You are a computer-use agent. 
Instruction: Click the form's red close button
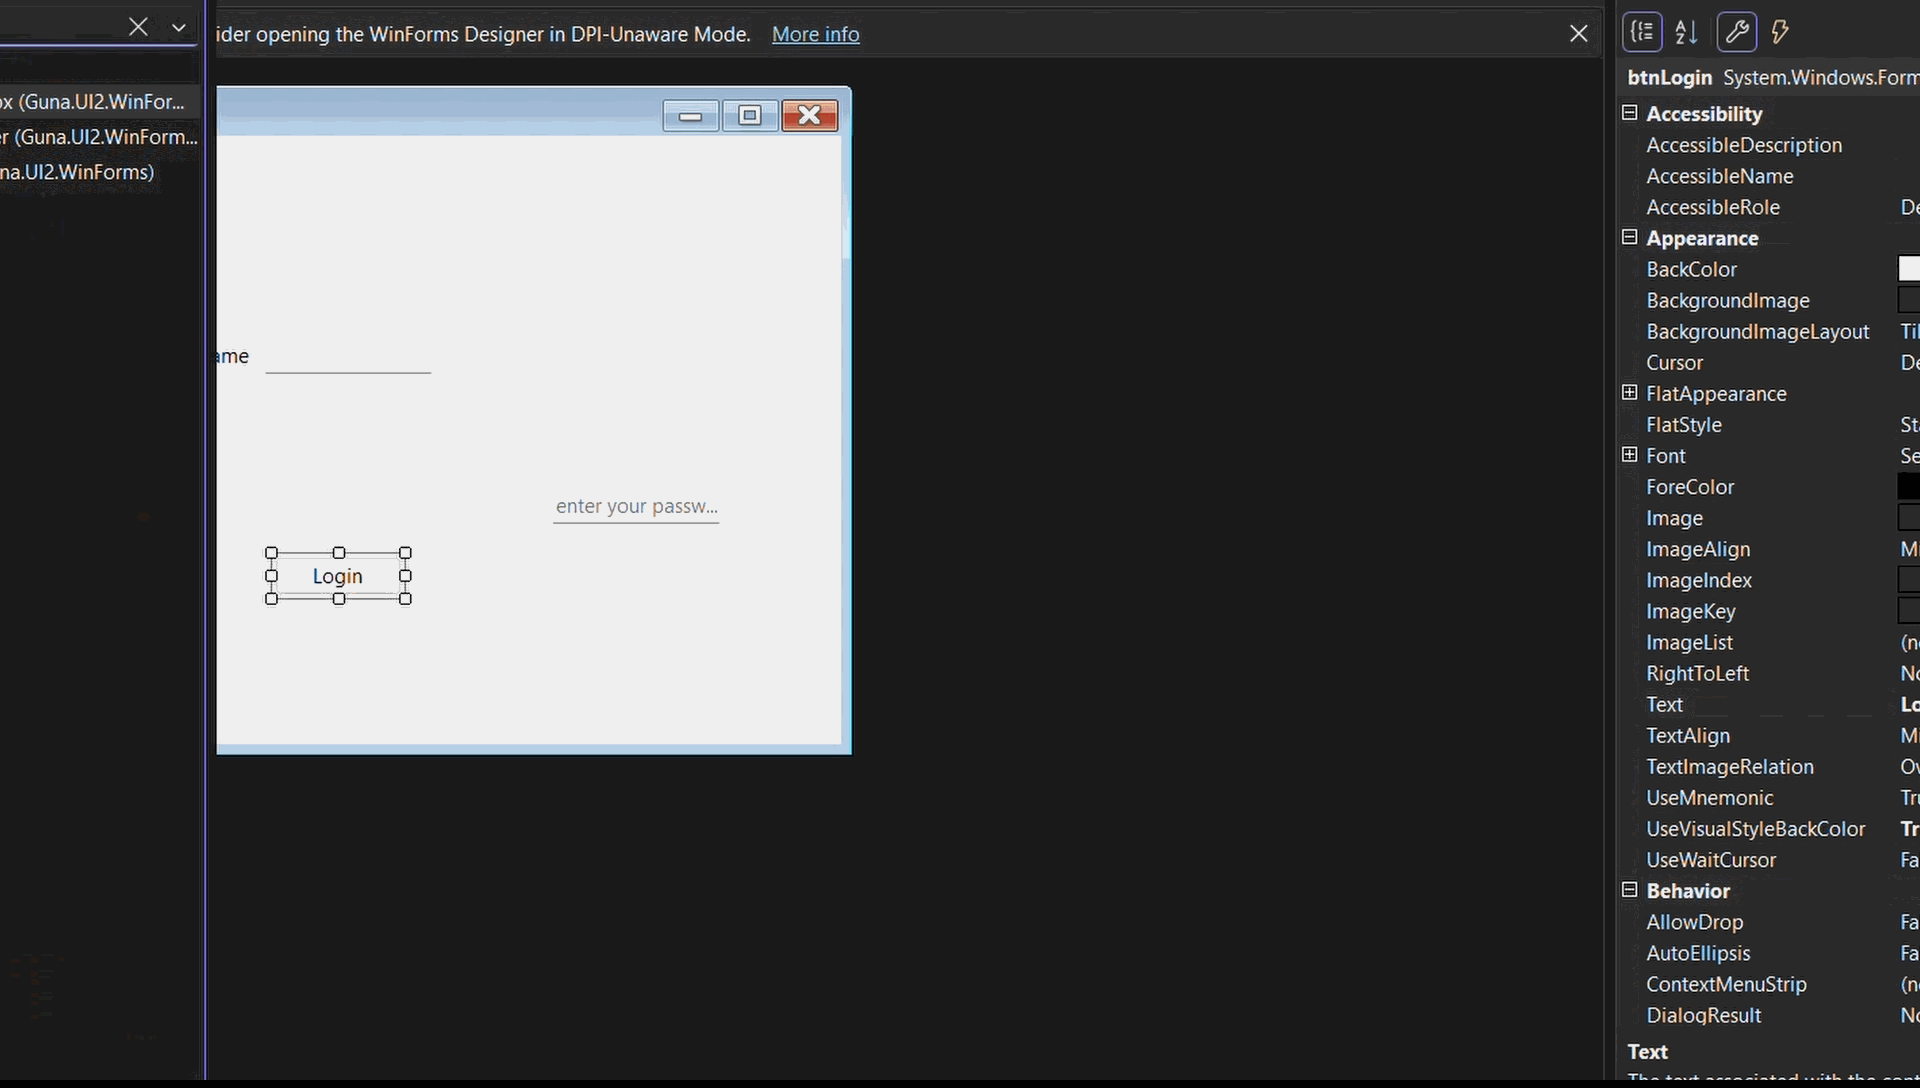[810, 116]
